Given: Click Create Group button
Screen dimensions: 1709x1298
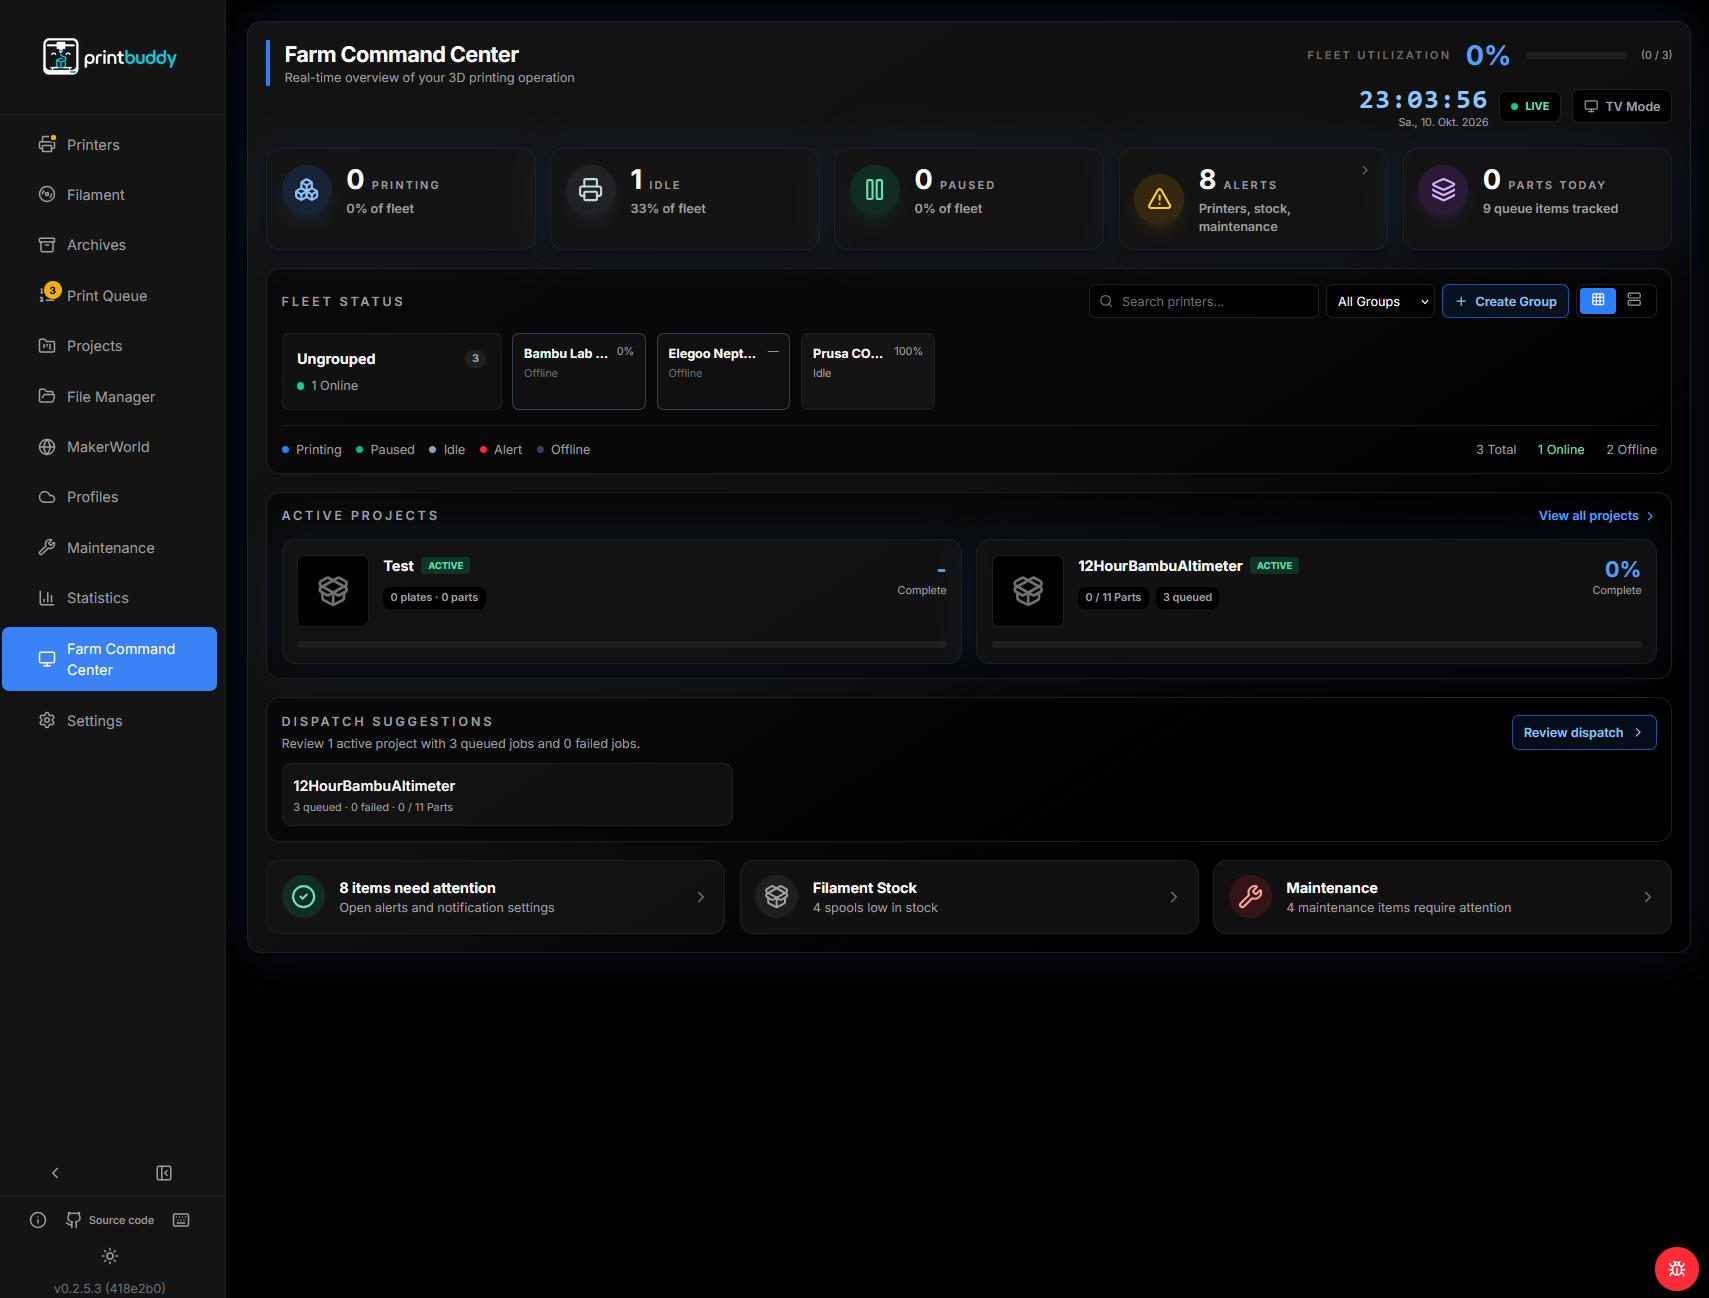Looking at the screenshot, I should click(x=1505, y=301).
